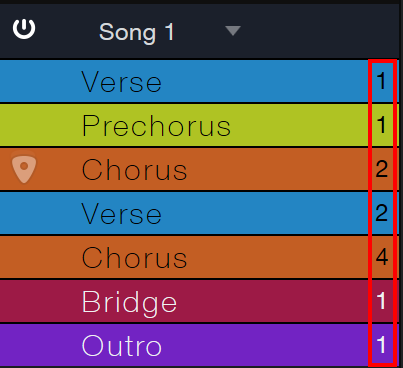Select the Chorus section with repeat count 2
The height and width of the screenshot is (368, 403).
(199, 169)
